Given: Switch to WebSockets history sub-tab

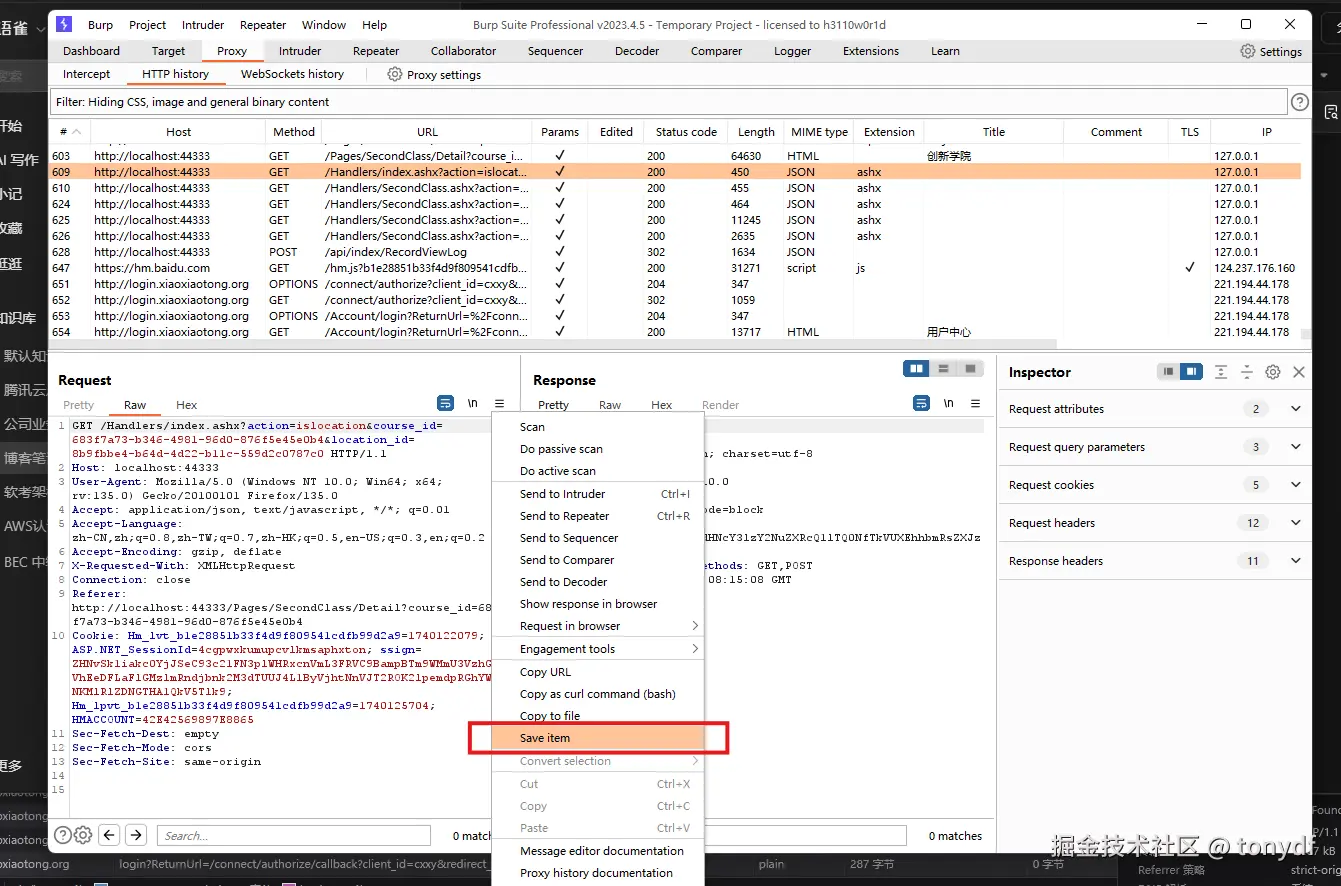Looking at the screenshot, I should click(x=292, y=74).
